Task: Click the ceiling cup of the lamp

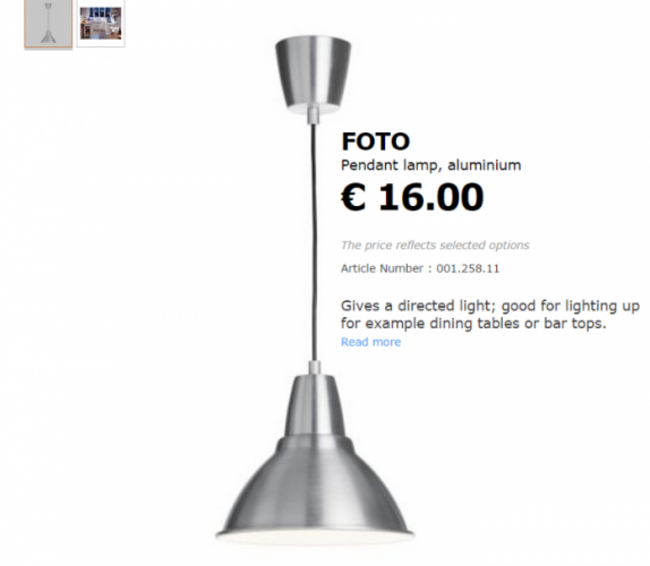Action: tap(313, 75)
